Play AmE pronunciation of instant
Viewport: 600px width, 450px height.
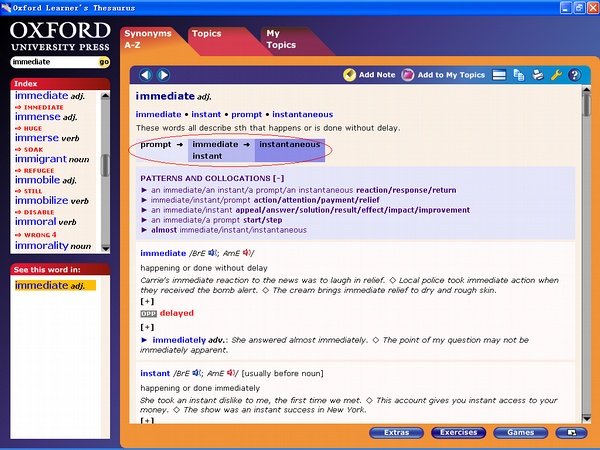click(230, 373)
